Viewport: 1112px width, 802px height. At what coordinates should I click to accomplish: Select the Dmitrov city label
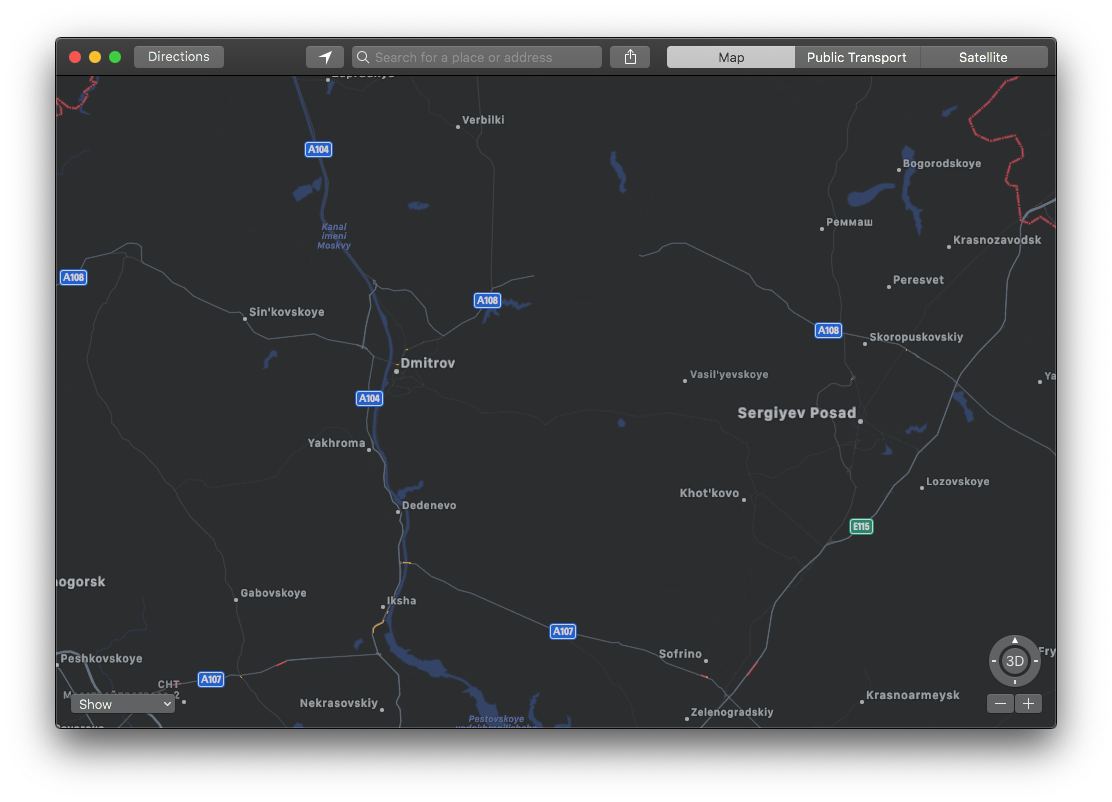tap(428, 363)
